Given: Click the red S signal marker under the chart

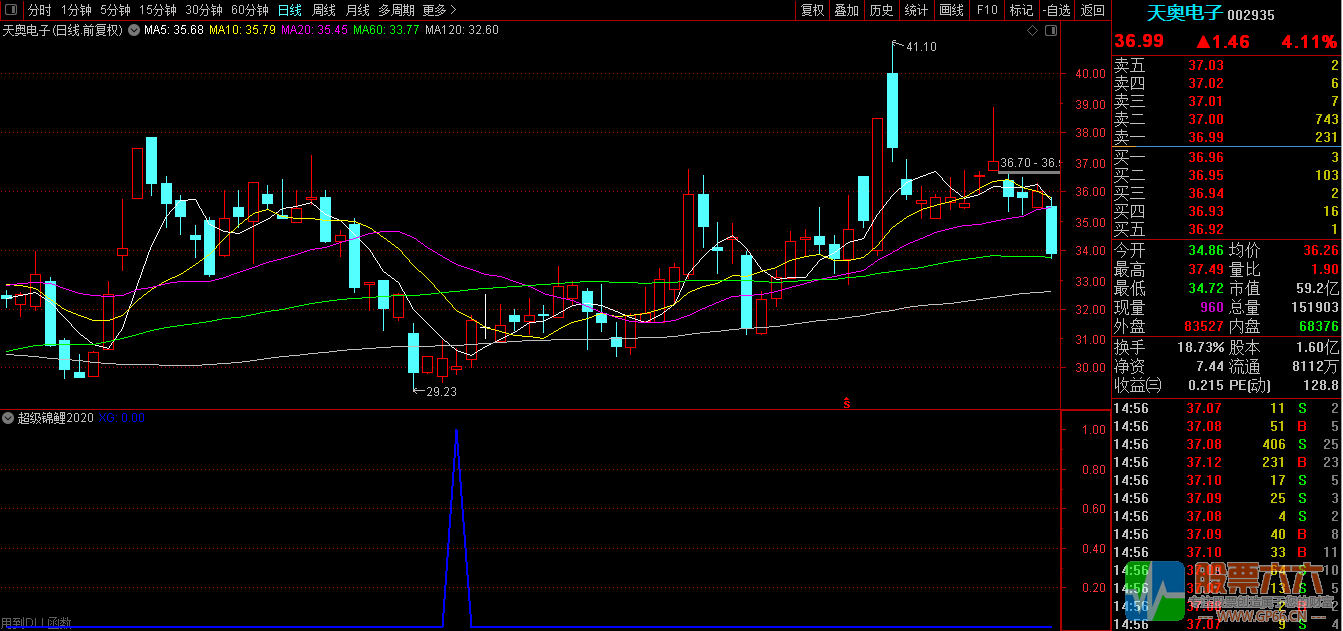Looking at the screenshot, I should pos(846,403).
